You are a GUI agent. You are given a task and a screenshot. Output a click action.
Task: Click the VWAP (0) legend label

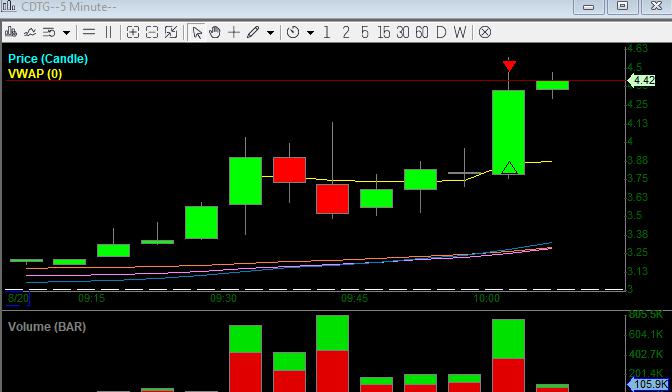tap(35, 74)
